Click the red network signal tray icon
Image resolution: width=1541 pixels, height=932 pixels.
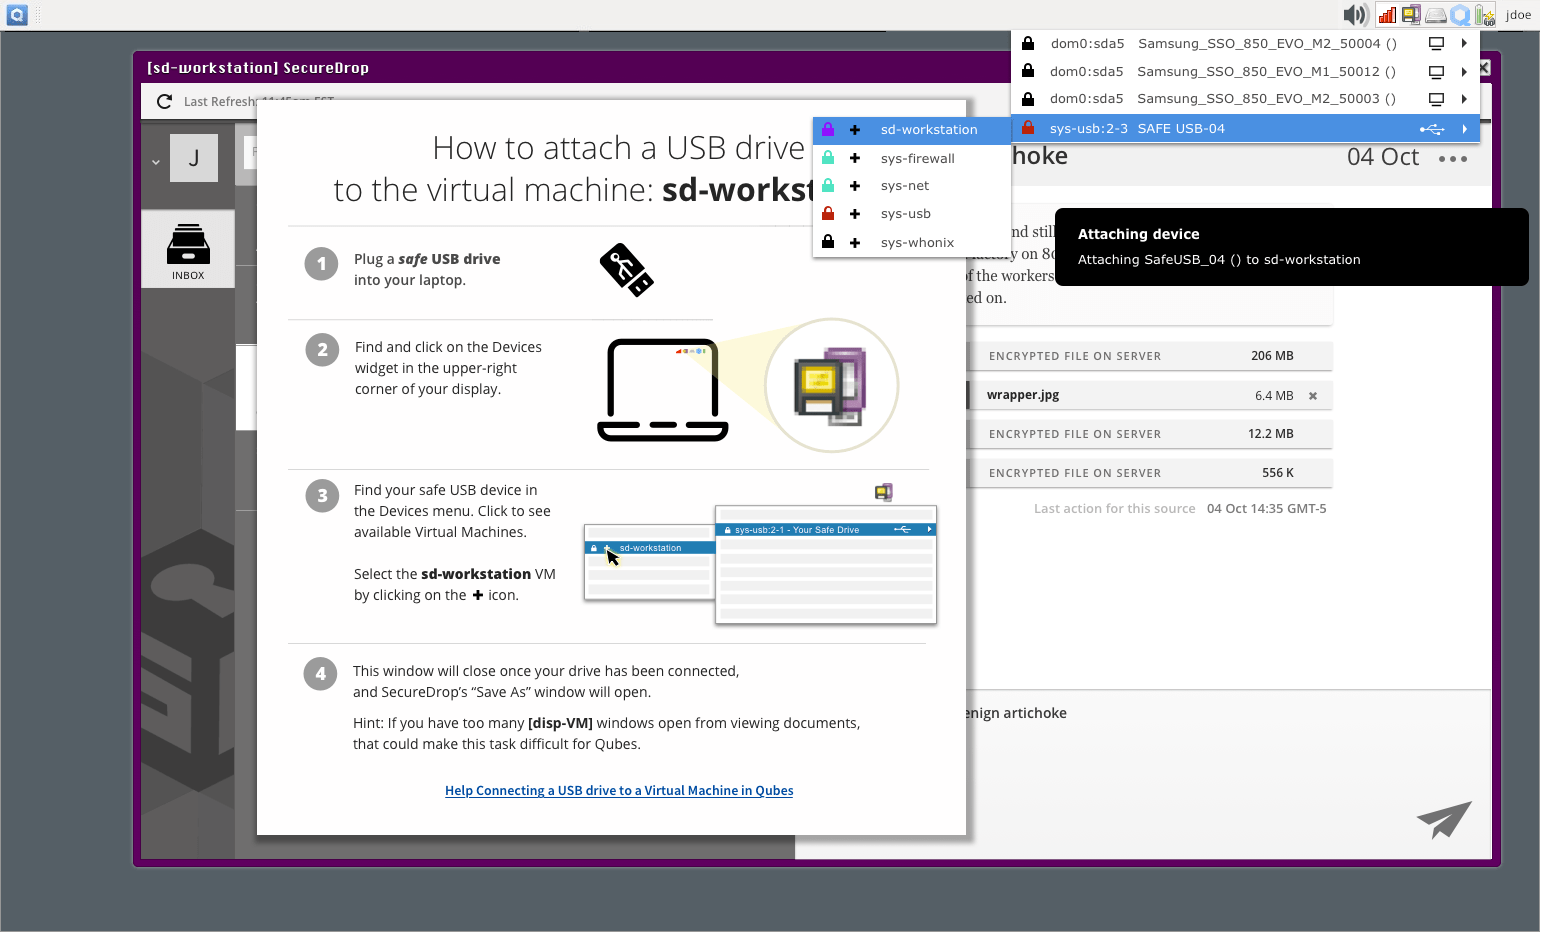click(x=1387, y=15)
